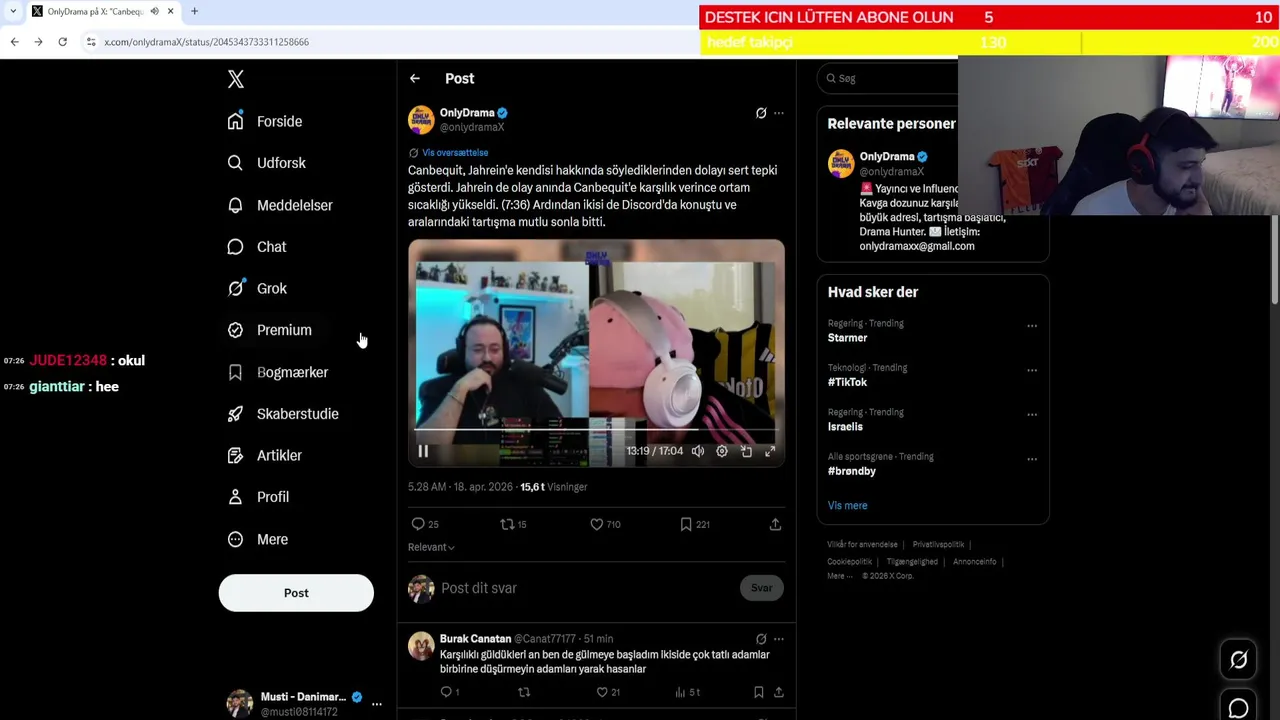Open Privatlivspolitik footer link
Image resolution: width=1280 pixels, height=720 pixels.
[x=938, y=545]
